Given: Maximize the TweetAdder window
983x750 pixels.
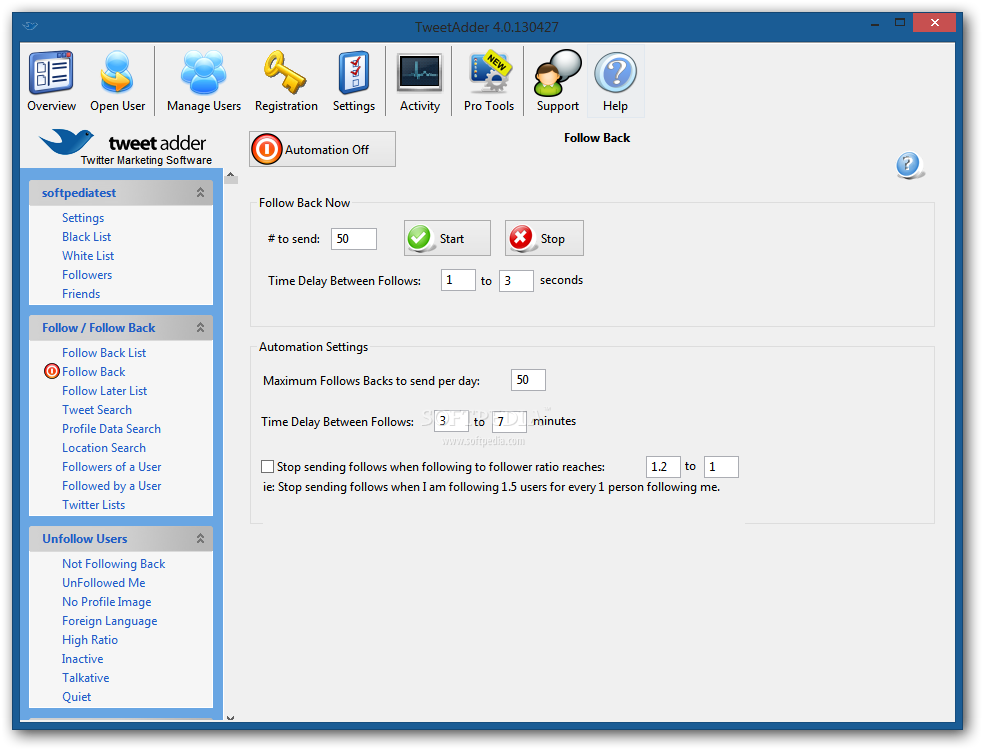Looking at the screenshot, I should point(900,23).
